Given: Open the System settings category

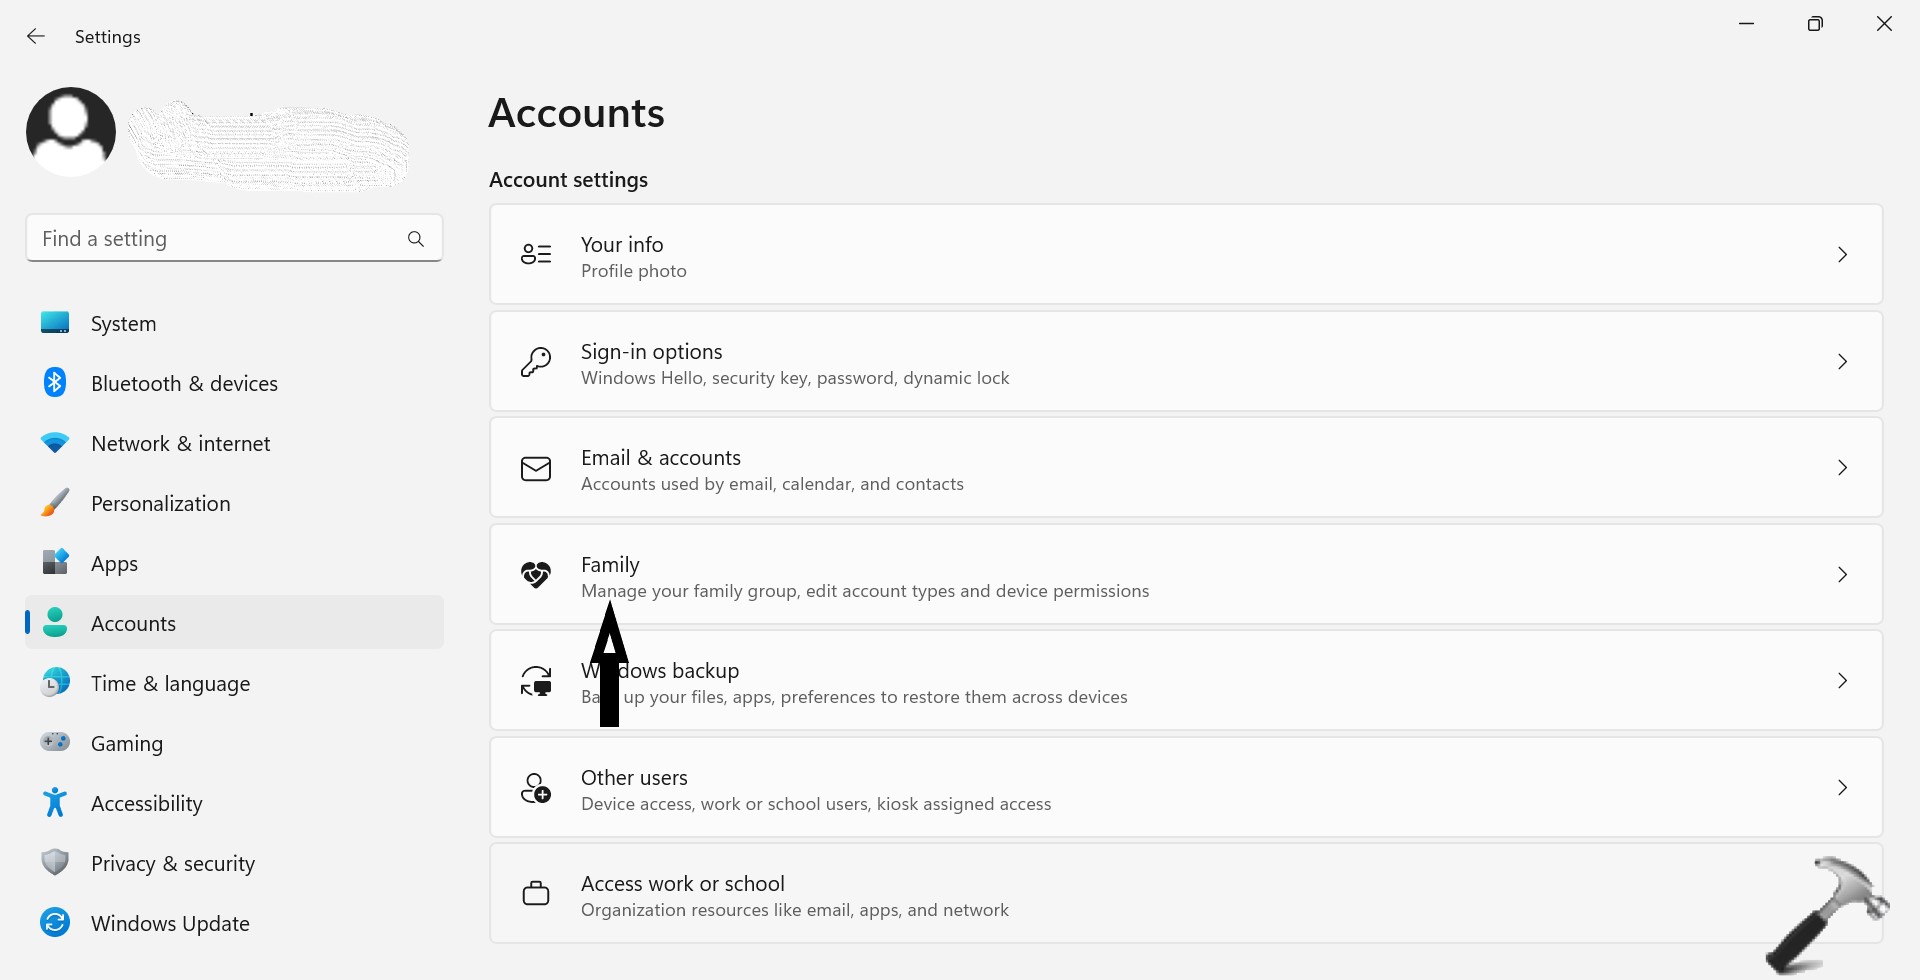Looking at the screenshot, I should 123,324.
